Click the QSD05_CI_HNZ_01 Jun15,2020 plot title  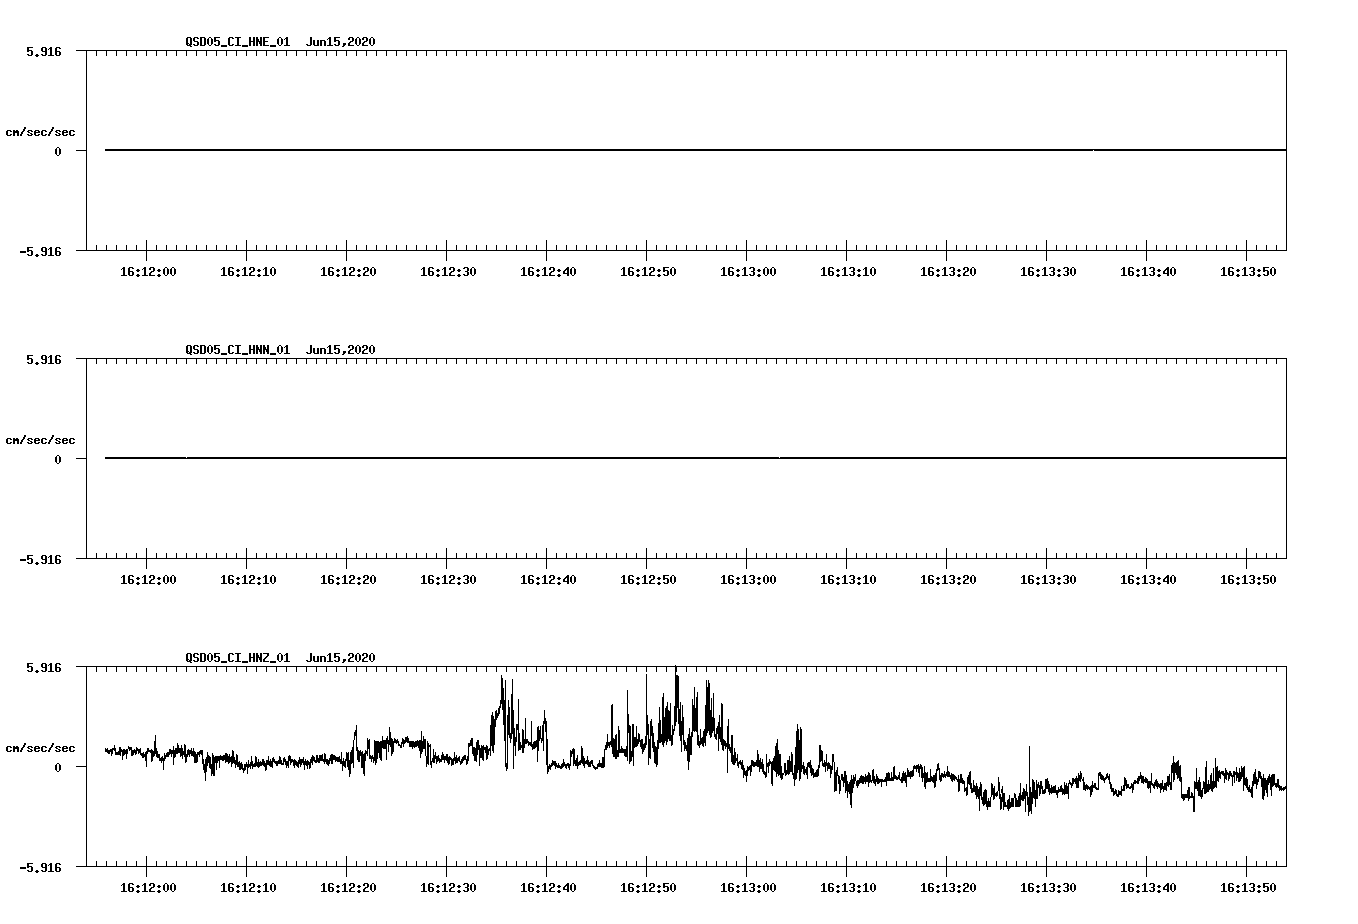click(x=281, y=658)
